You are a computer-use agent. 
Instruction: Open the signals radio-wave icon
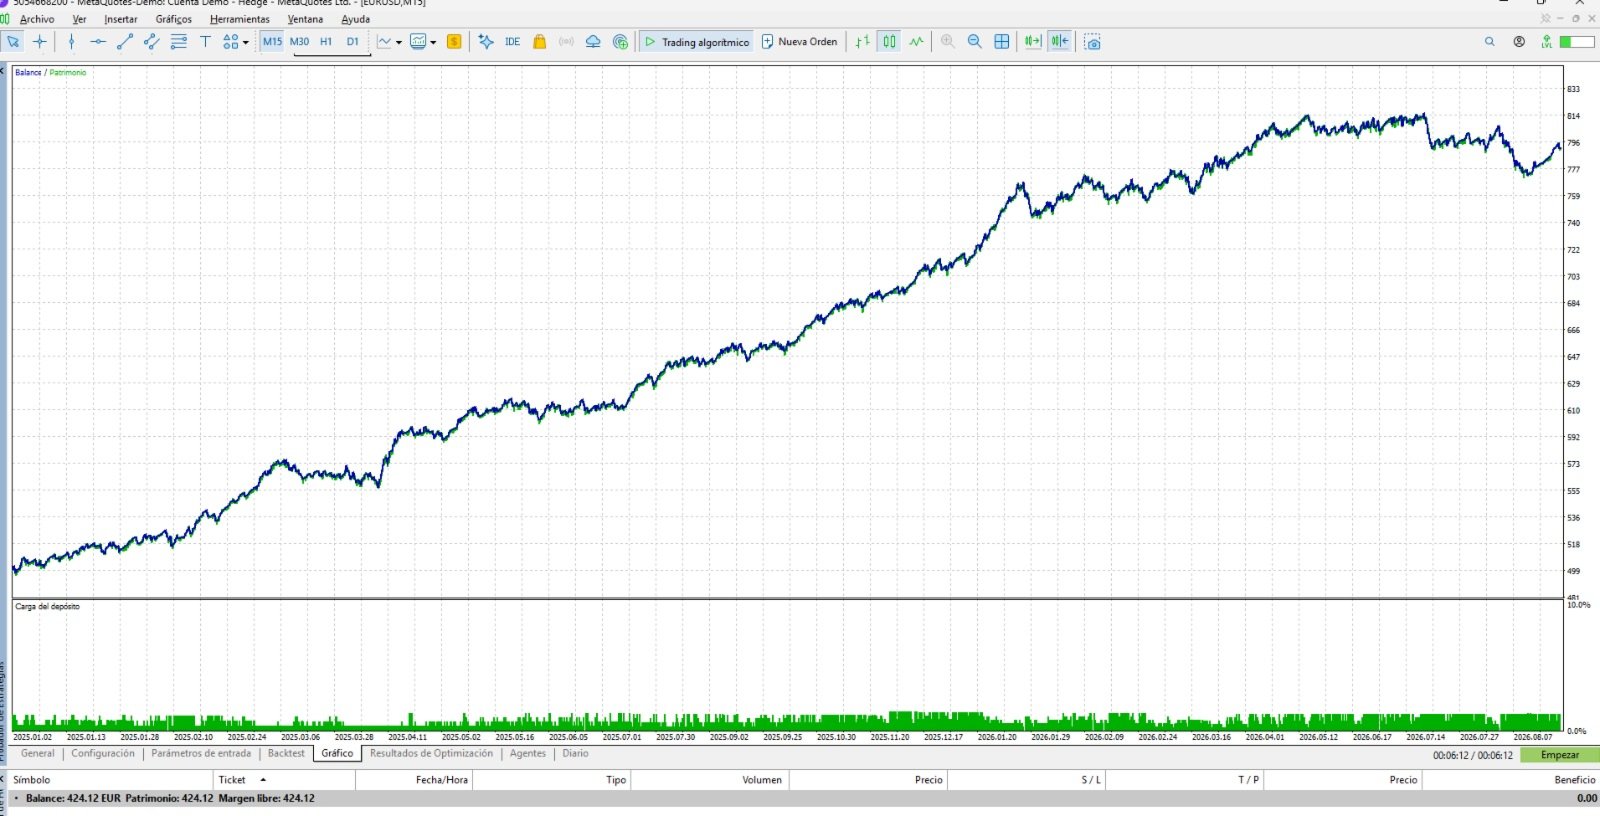tap(567, 42)
